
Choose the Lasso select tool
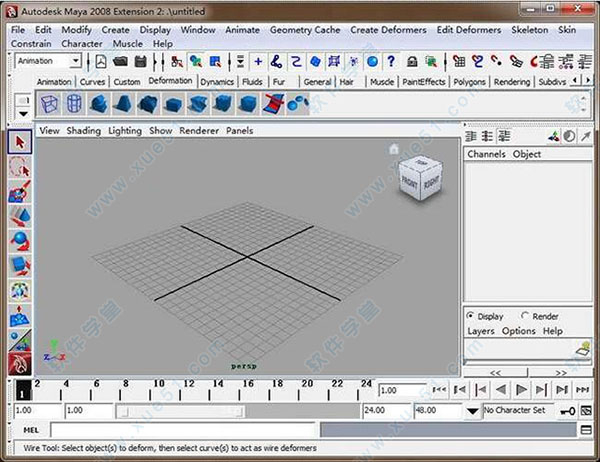(20, 167)
